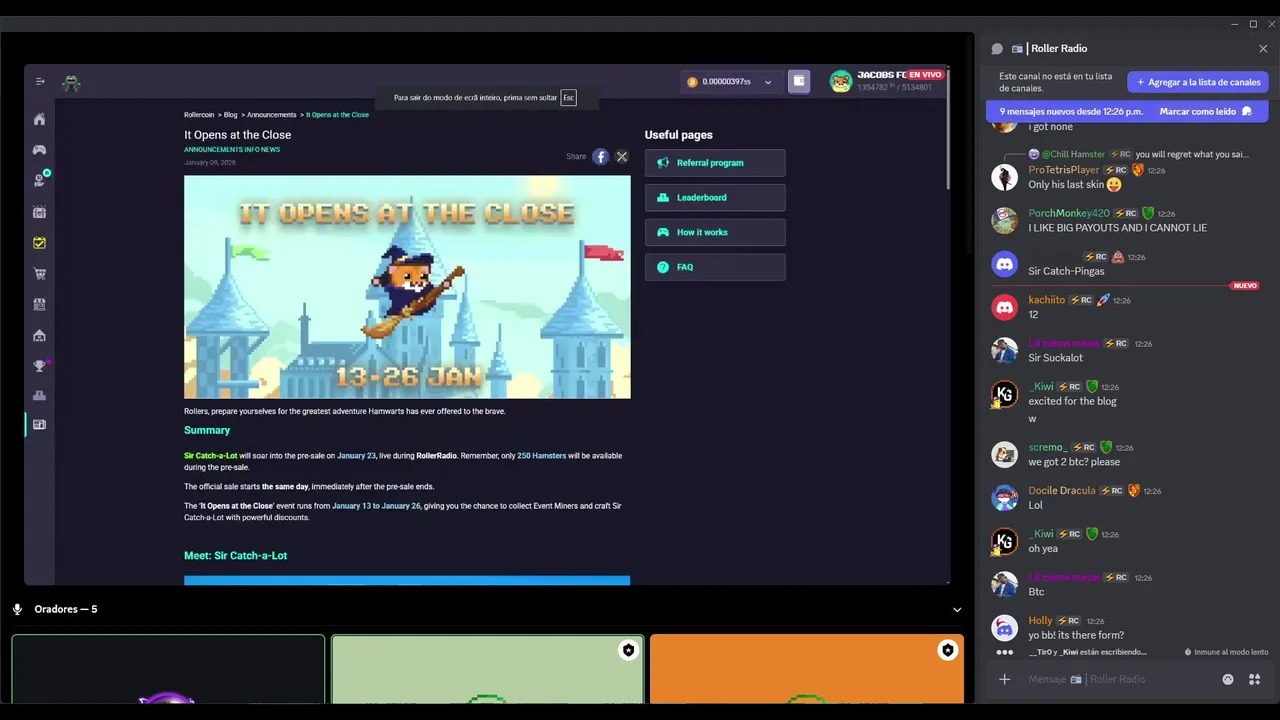Open the emoji picker in message bar

point(1228,679)
